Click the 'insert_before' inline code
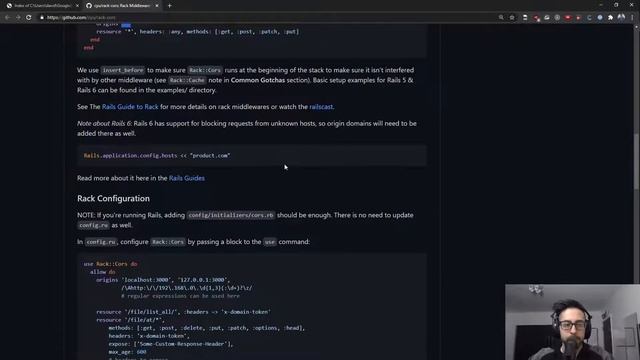This screenshot has height=360, width=640. pyautogui.click(x=123, y=70)
